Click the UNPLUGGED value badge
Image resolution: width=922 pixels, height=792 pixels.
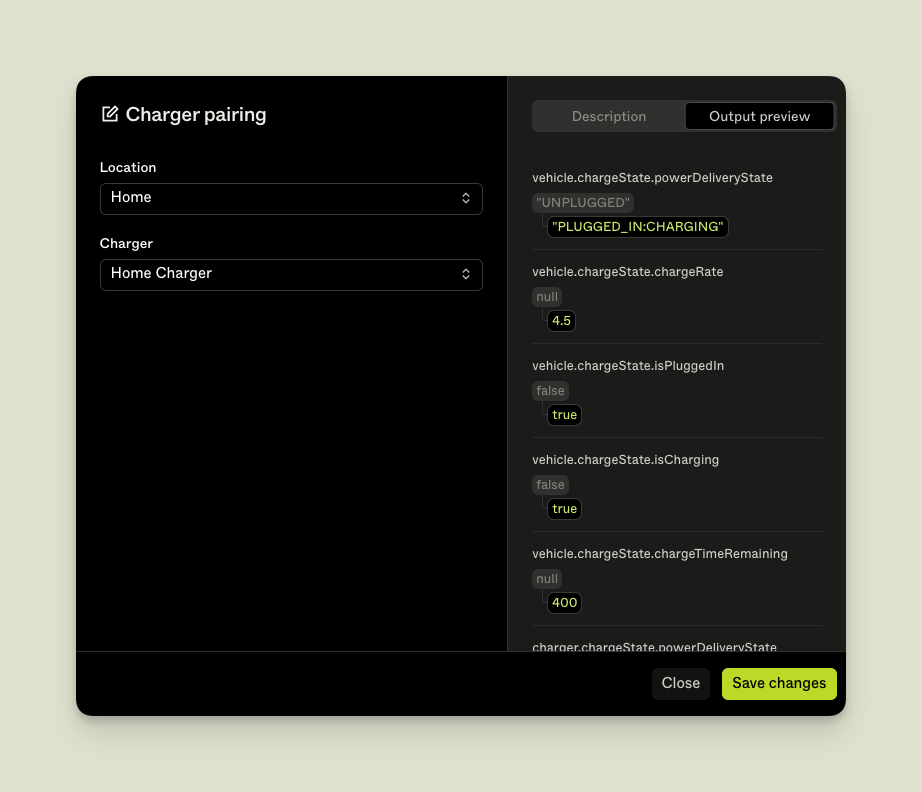pos(583,202)
